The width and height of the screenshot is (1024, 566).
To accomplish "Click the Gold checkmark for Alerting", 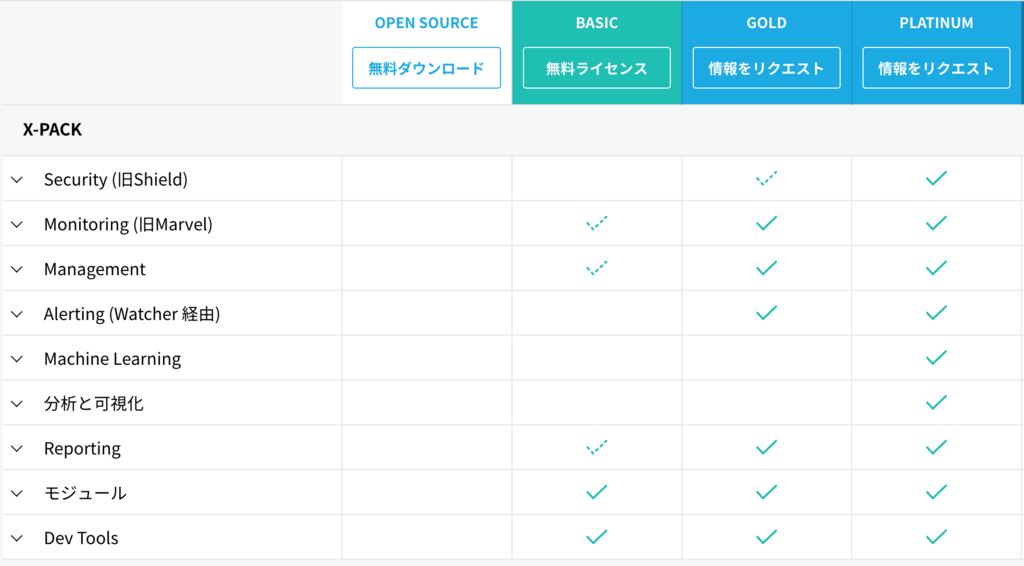I will (x=766, y=313).
